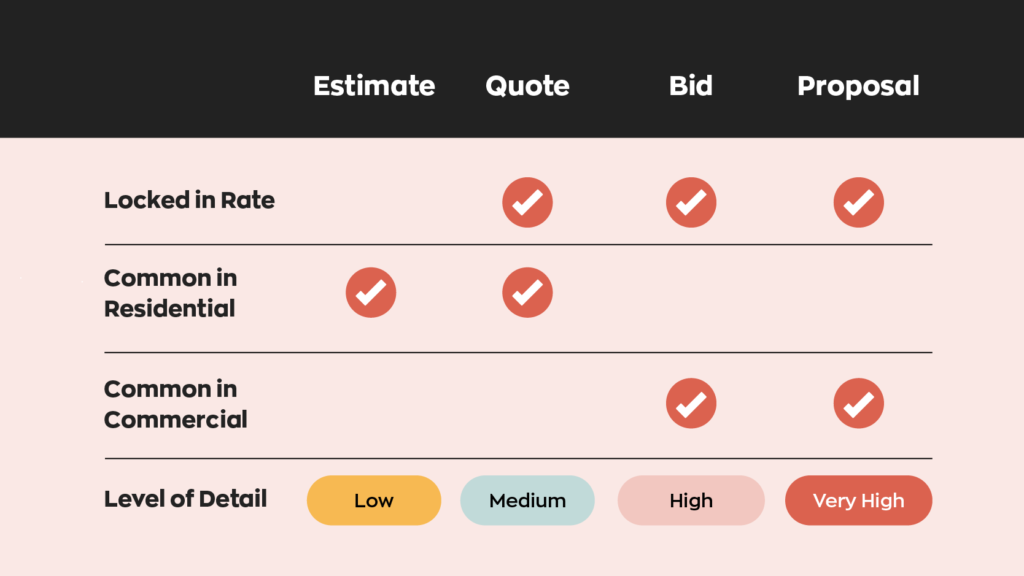Viewport: 1024px width, 576px height.
Task: Click the Proposal checkmark for Common in Commercial
Action: (858, 403)
